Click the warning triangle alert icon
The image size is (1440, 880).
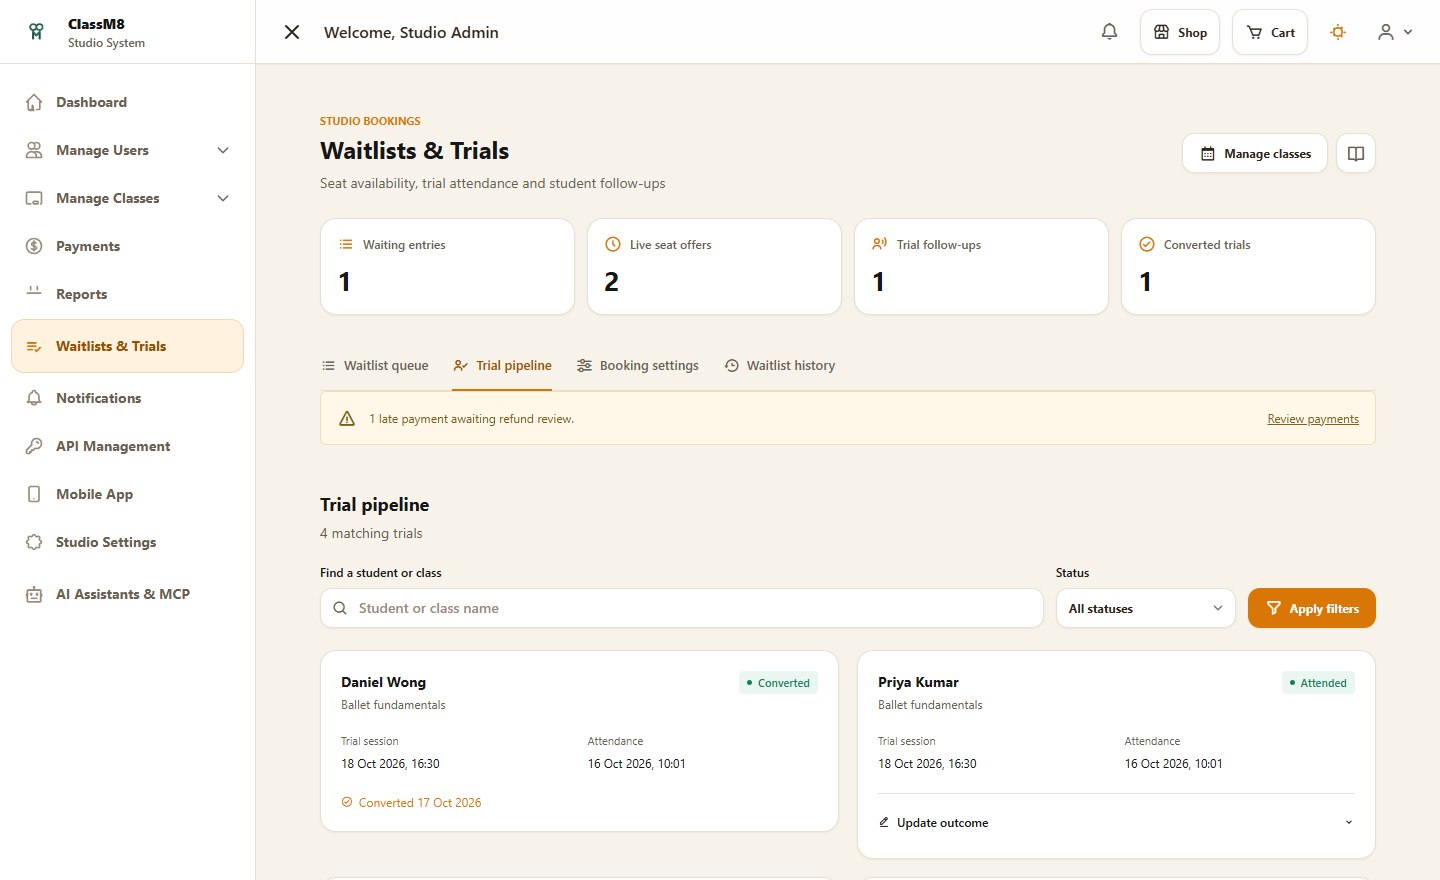point(347,419)
